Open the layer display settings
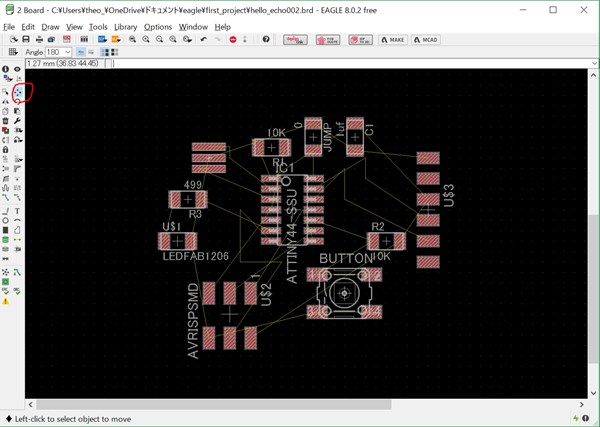600x427 pixels. (x=7, y=78)
